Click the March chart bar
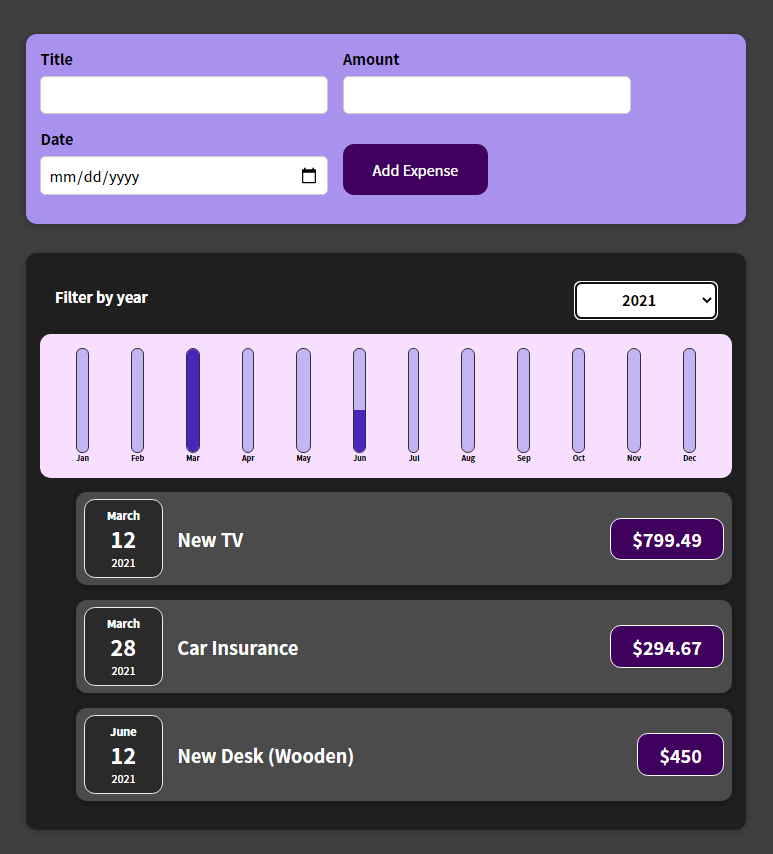The width and height of the screenshot is (773, 854). tap(192, 400)
